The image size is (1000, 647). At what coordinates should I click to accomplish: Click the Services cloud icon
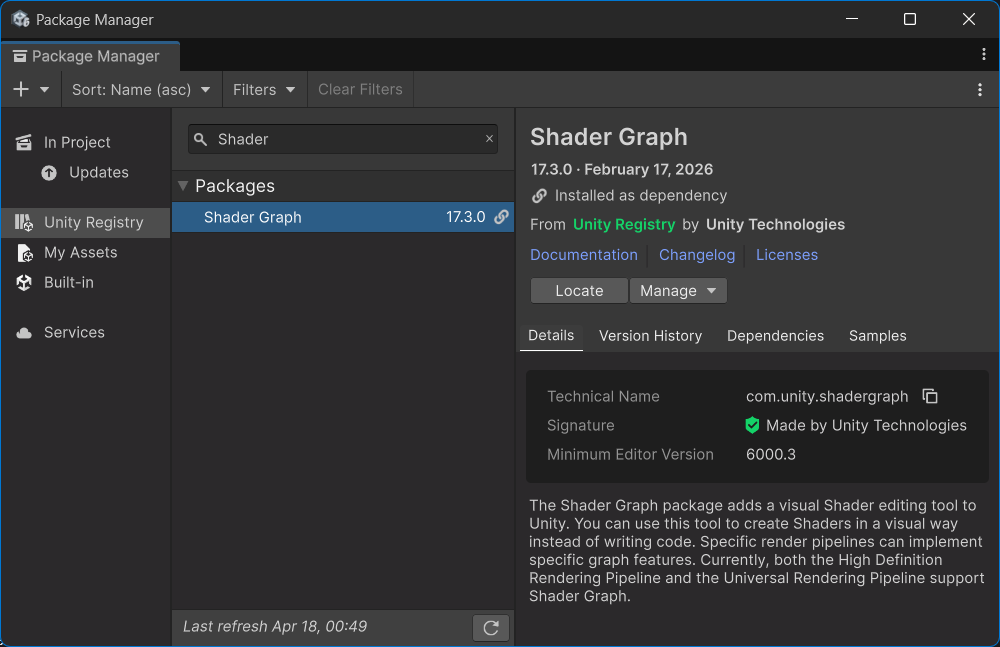24,332
